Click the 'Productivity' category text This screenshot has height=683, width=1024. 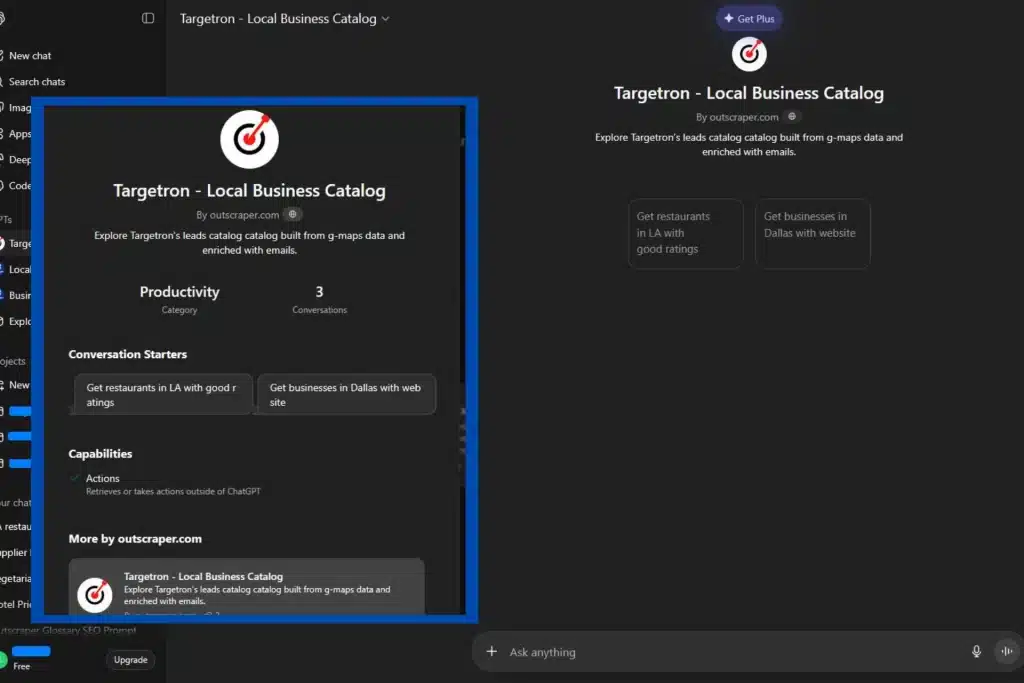(180, 292)
